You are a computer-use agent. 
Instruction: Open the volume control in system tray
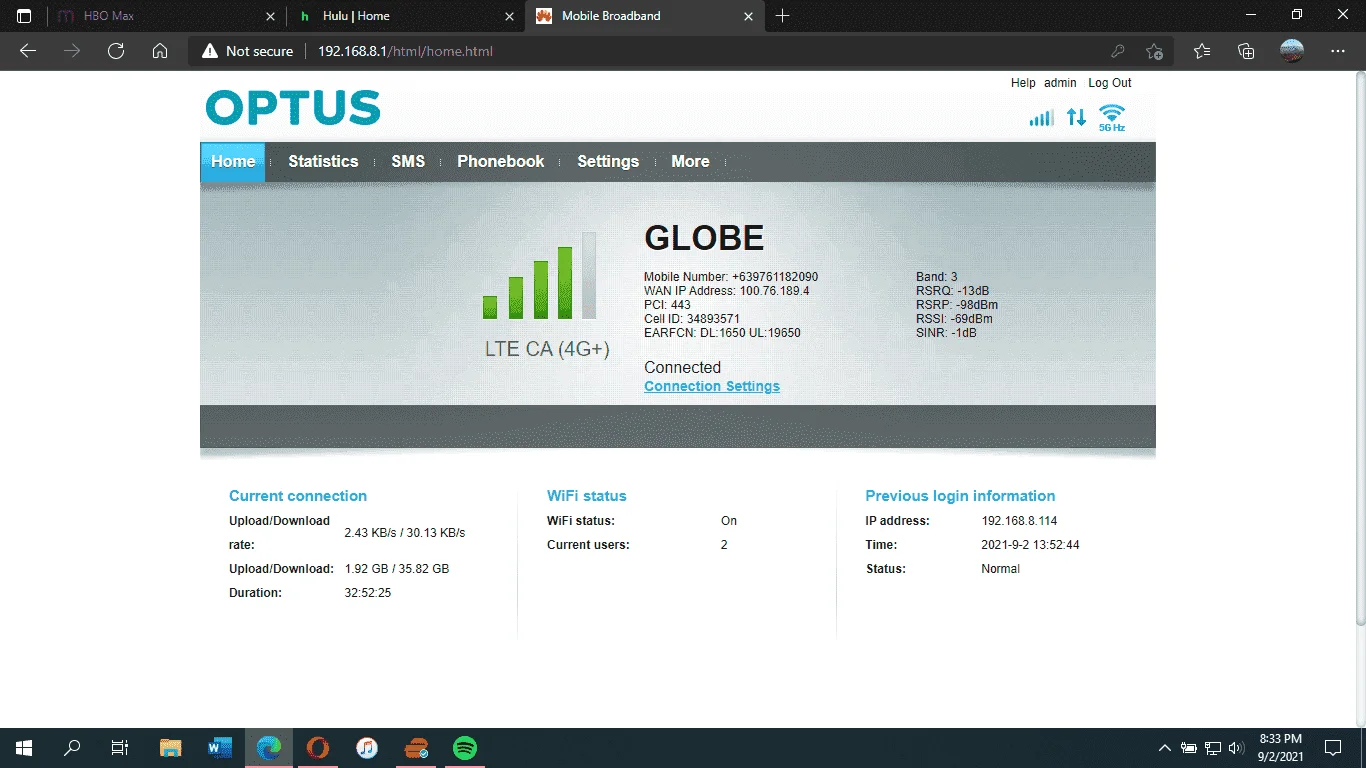(x=1237, y=748)
